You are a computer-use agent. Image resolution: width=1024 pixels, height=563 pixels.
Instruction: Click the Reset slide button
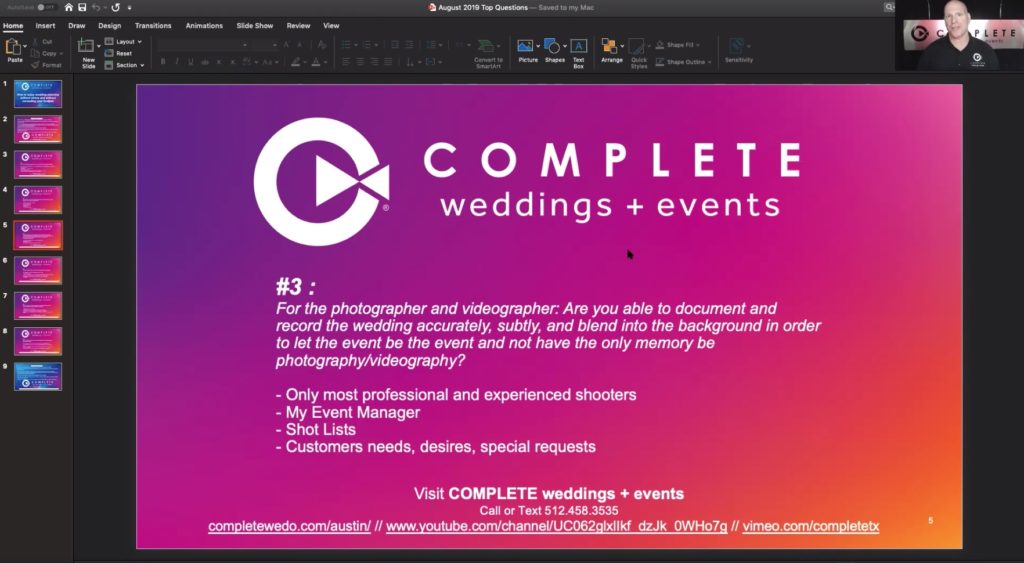point(119,53)
